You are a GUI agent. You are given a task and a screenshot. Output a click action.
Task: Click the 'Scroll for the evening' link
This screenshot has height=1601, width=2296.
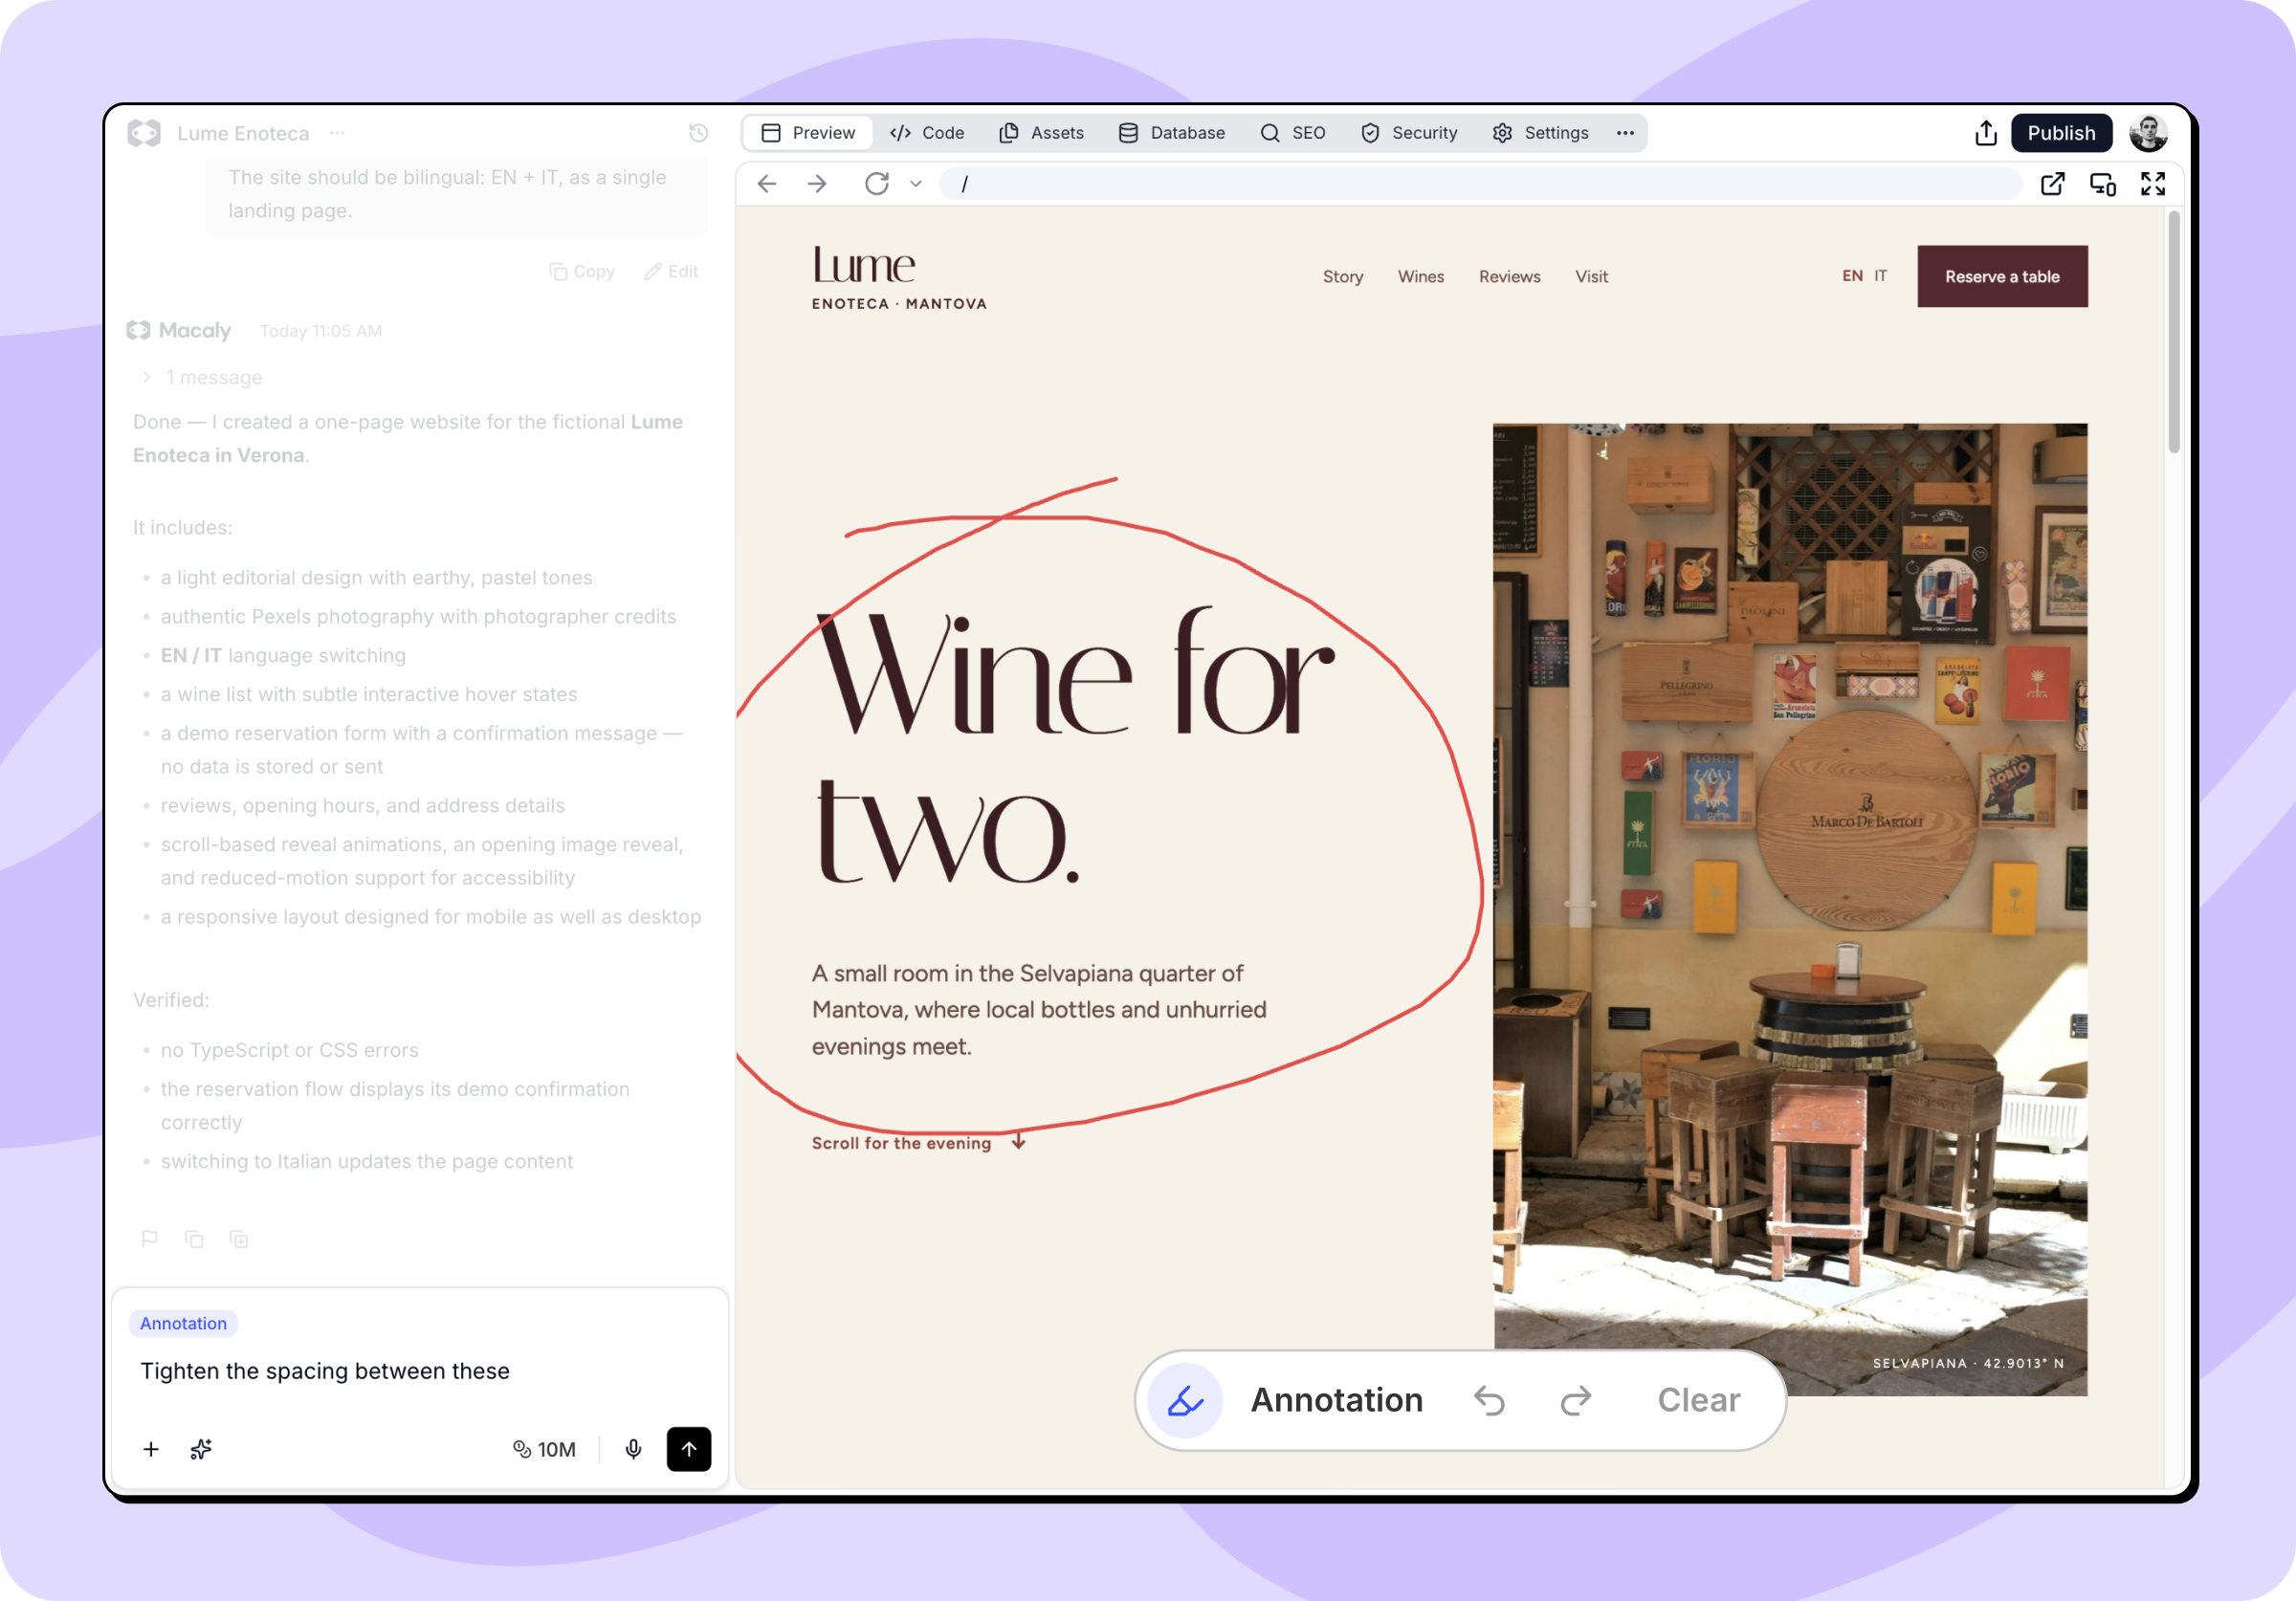pyautogui.click(x=919, y=1143)
